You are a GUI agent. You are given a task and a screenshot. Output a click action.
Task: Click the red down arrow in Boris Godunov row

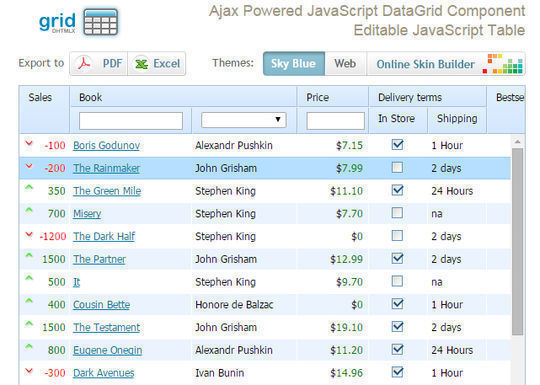[x=29, y=144]
